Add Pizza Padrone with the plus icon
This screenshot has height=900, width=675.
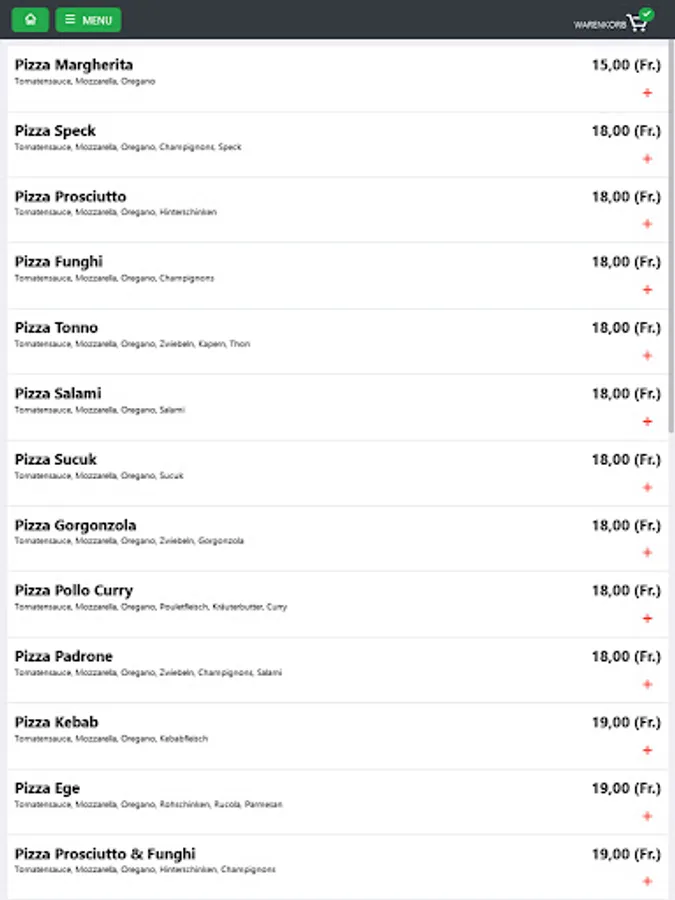tap(647, 684)
